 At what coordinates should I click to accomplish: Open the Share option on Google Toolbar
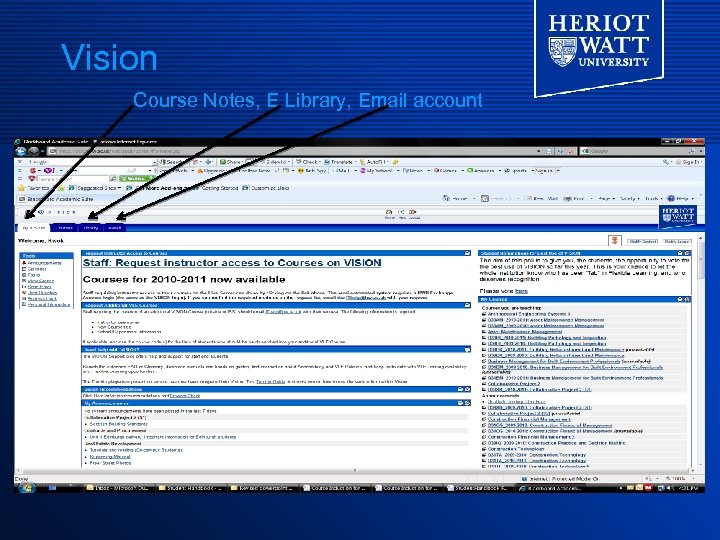[x=232, y=162]
